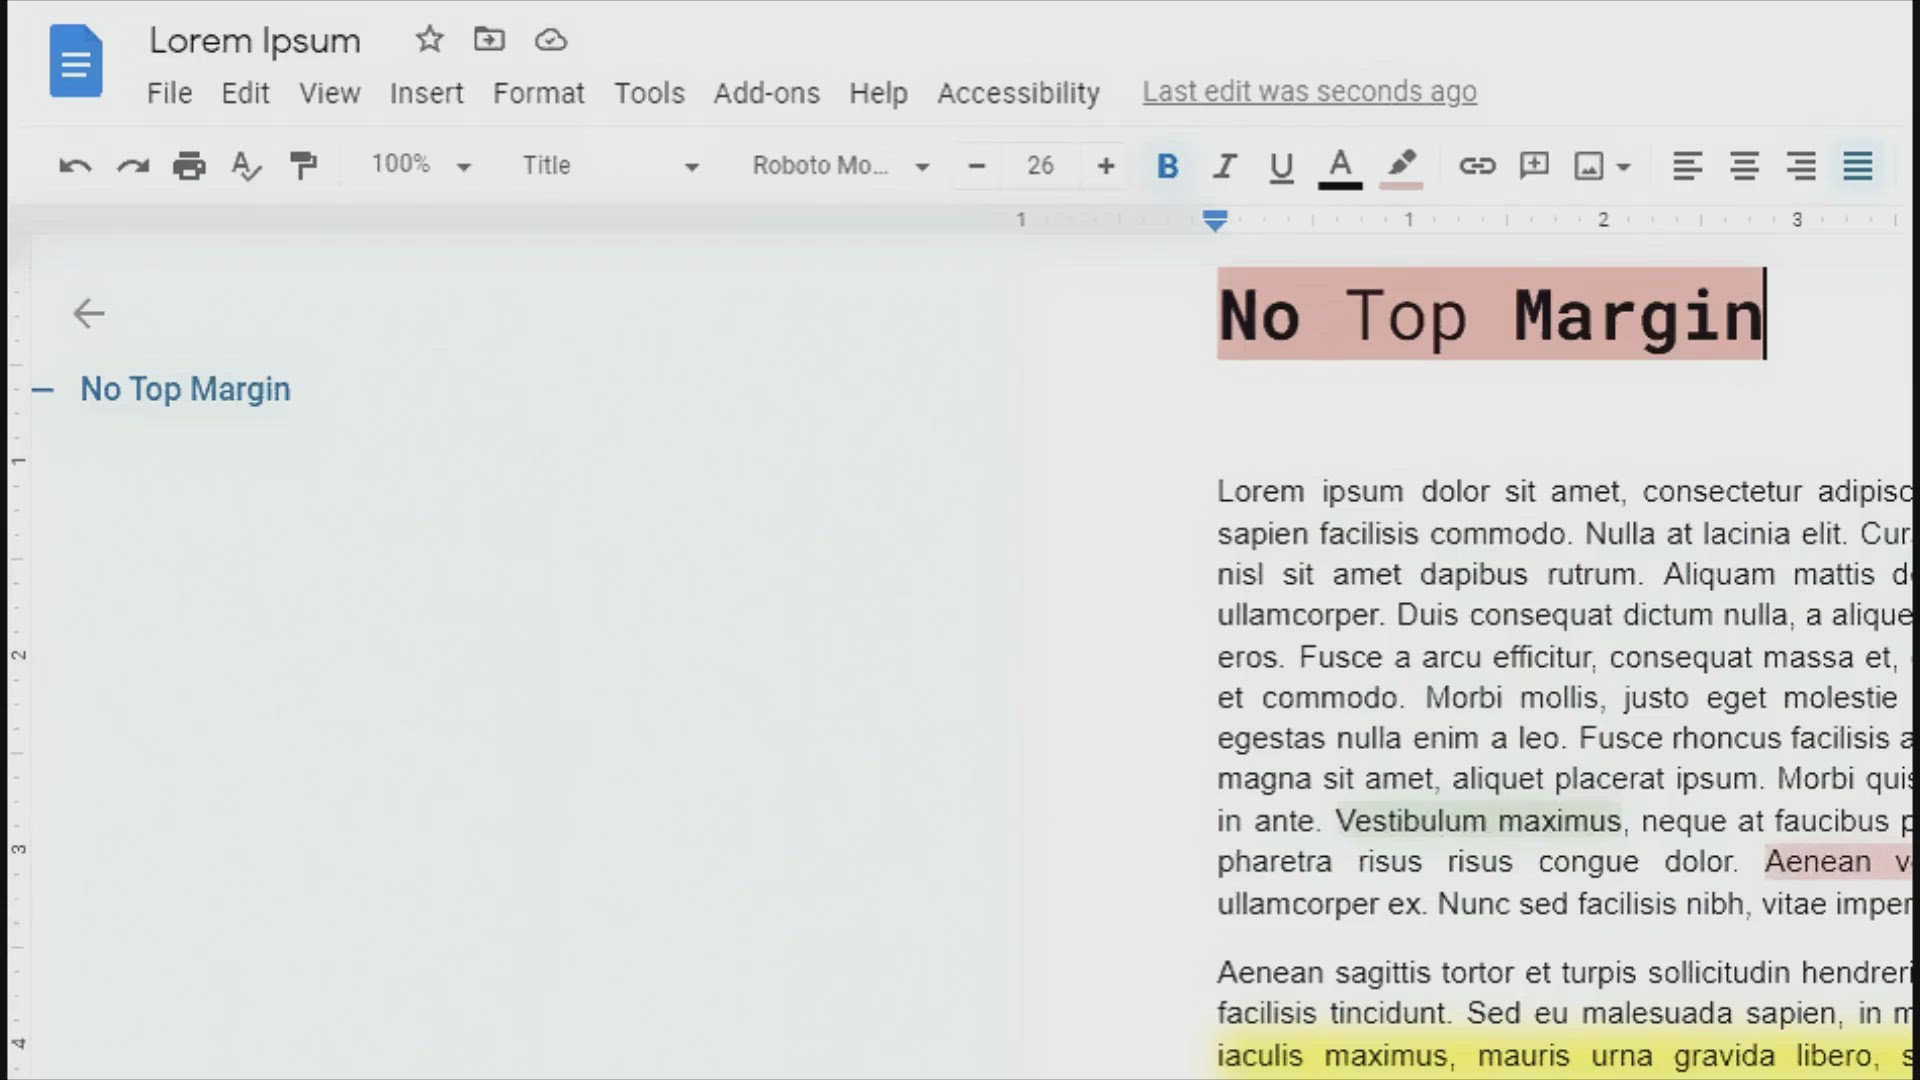The image size is (1920, 1080).
Task: Open the text color picker
Action: [x=1340, y=168]
